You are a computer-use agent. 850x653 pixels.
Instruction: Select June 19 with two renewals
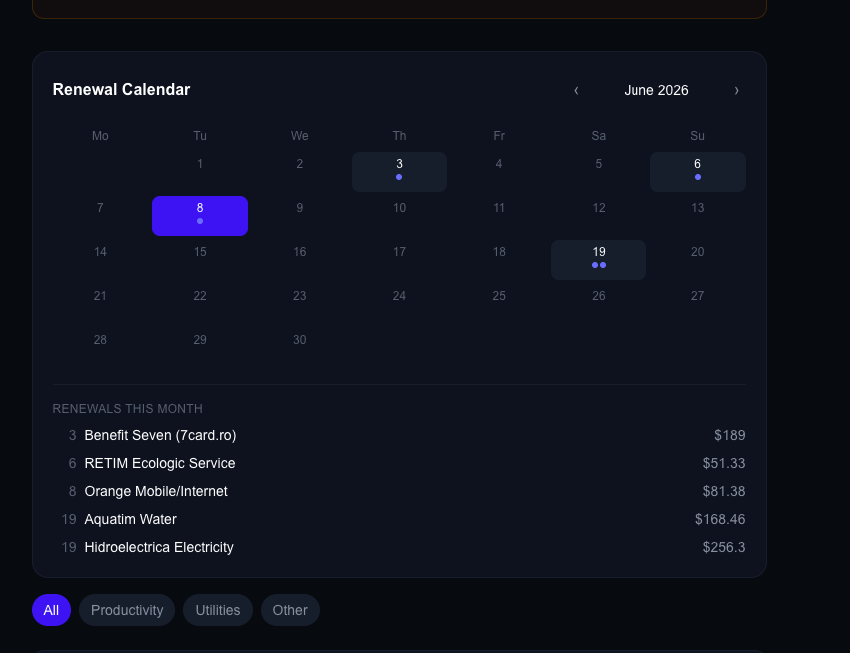point(598,260)
